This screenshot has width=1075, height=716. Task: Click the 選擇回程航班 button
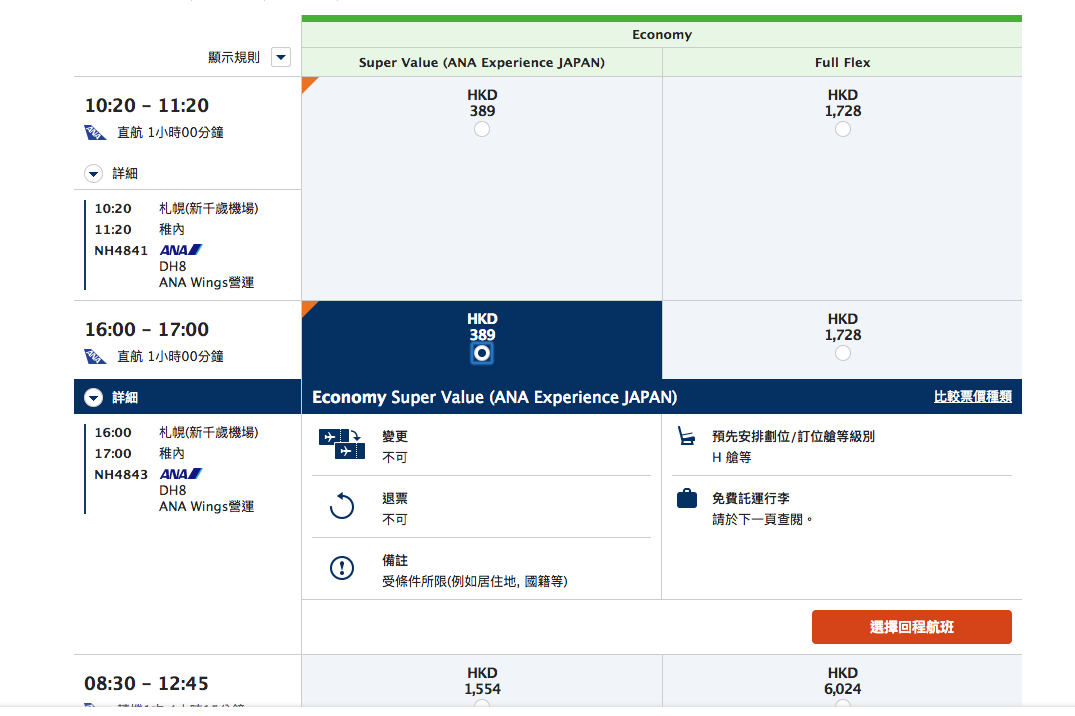click(911, 627)
